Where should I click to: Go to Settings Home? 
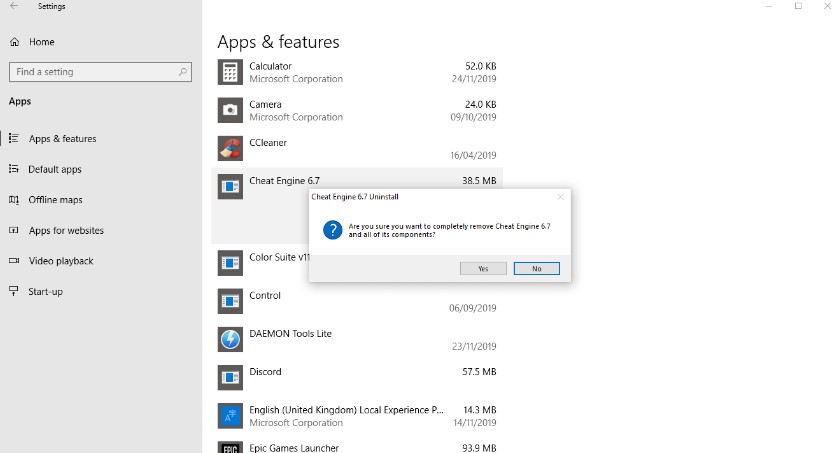[42, 42]
